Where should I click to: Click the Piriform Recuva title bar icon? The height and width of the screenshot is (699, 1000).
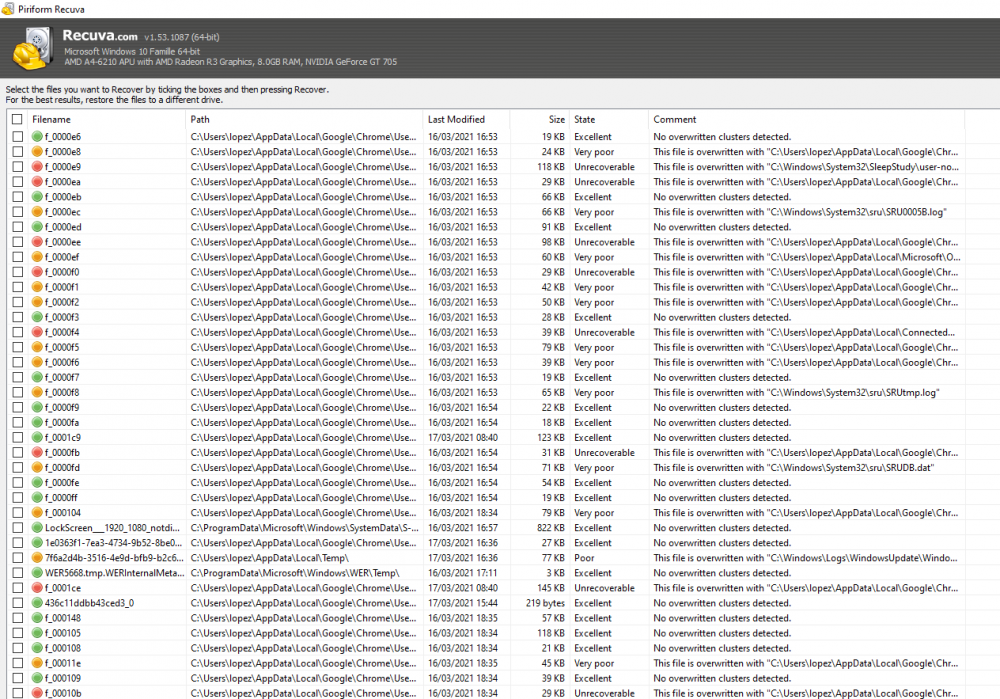tap(8, 8)
